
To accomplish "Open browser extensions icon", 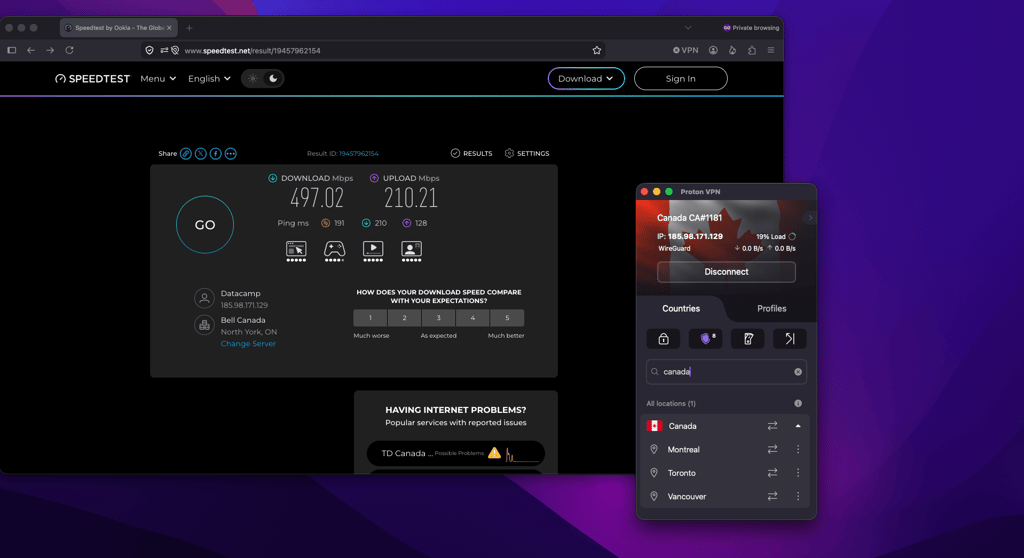I will (x=752, y=50).
